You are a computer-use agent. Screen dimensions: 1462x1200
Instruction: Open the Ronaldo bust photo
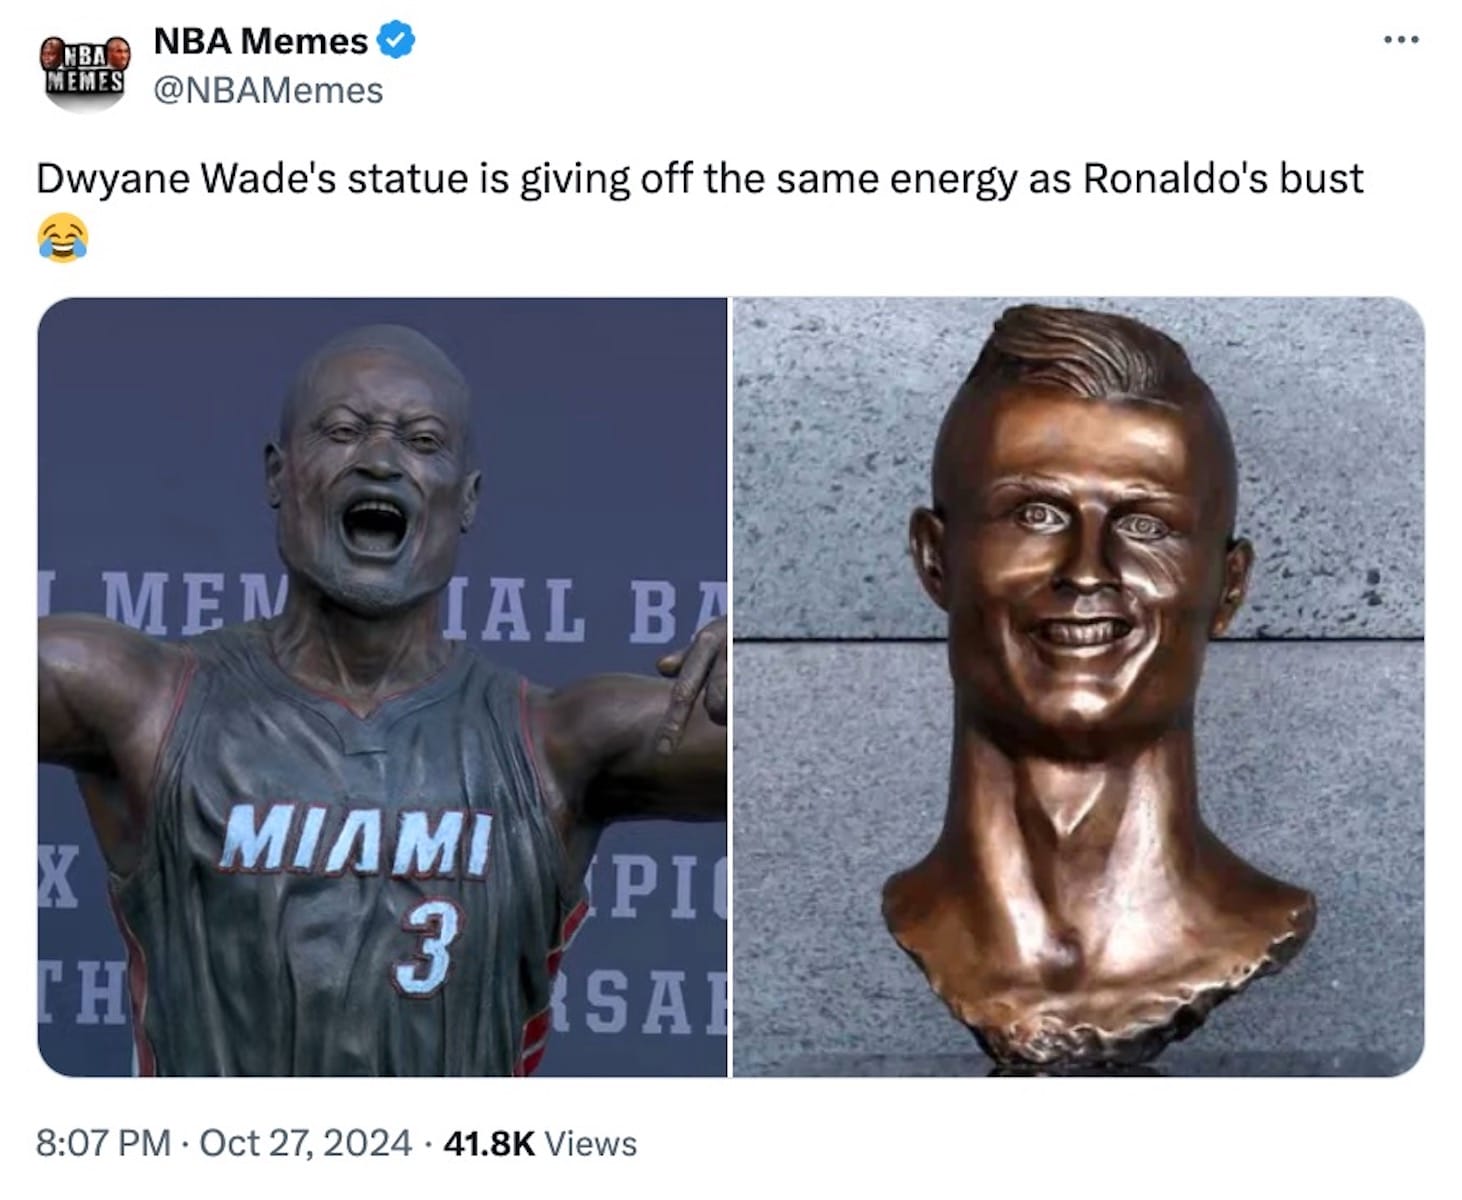pyautogui.click(x=1078, y=687)
